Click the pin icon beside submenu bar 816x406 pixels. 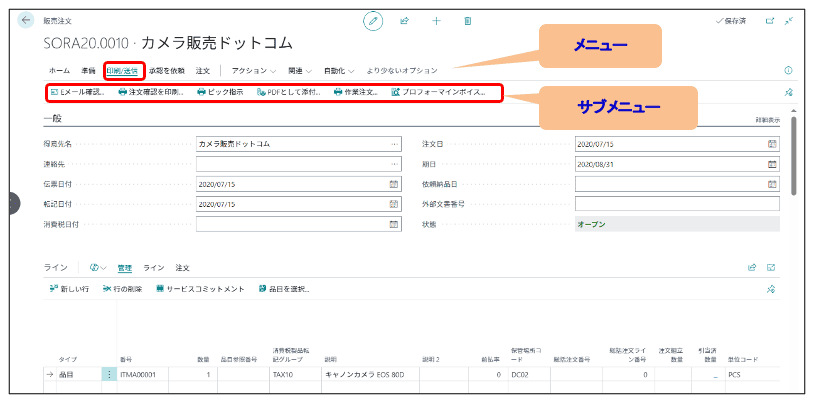[788, 92]
